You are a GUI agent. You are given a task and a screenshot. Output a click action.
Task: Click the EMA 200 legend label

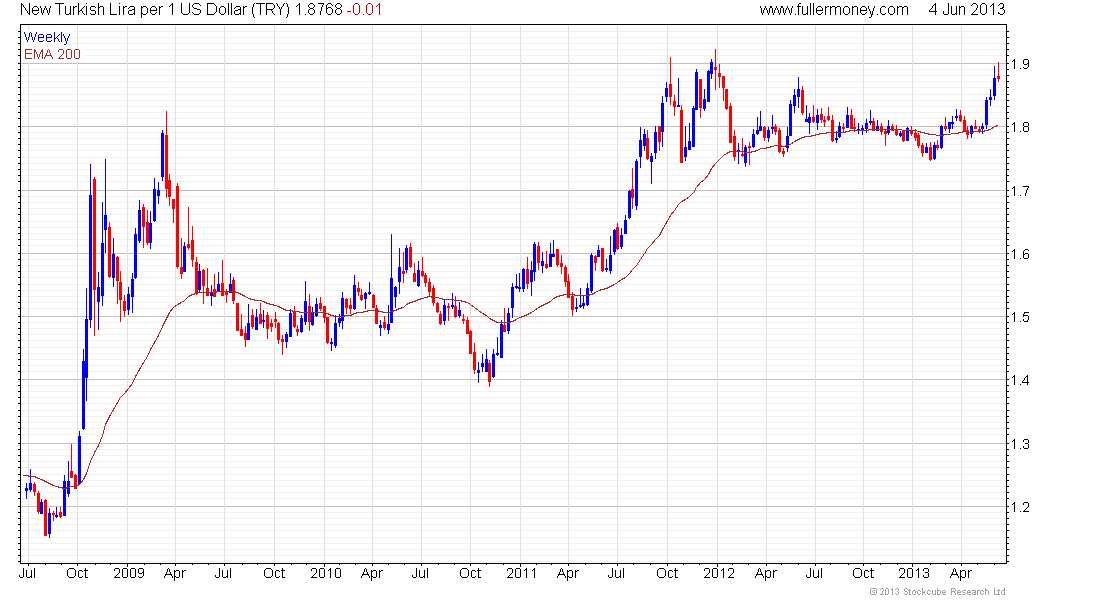52,54
